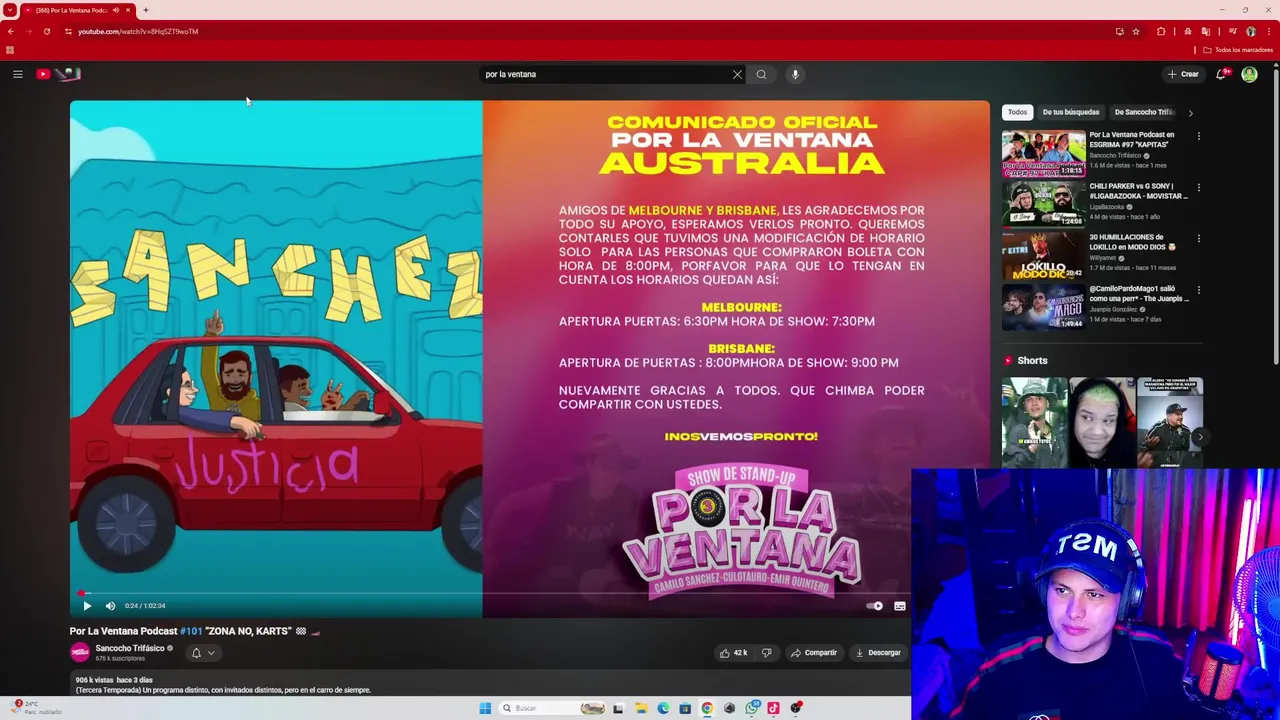Show next Shorts with arrow
Image resolution: width=1280 pixels, height=720 pixels.
(1200, 437)
